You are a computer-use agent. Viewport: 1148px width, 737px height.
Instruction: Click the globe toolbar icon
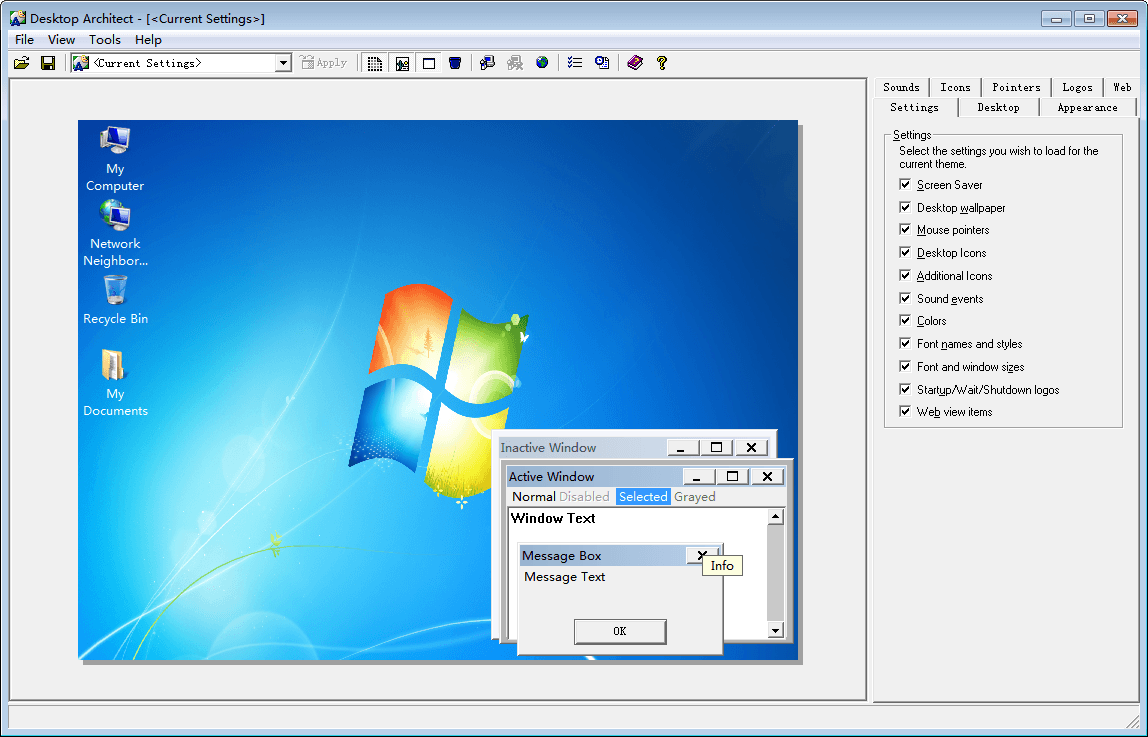542,63
